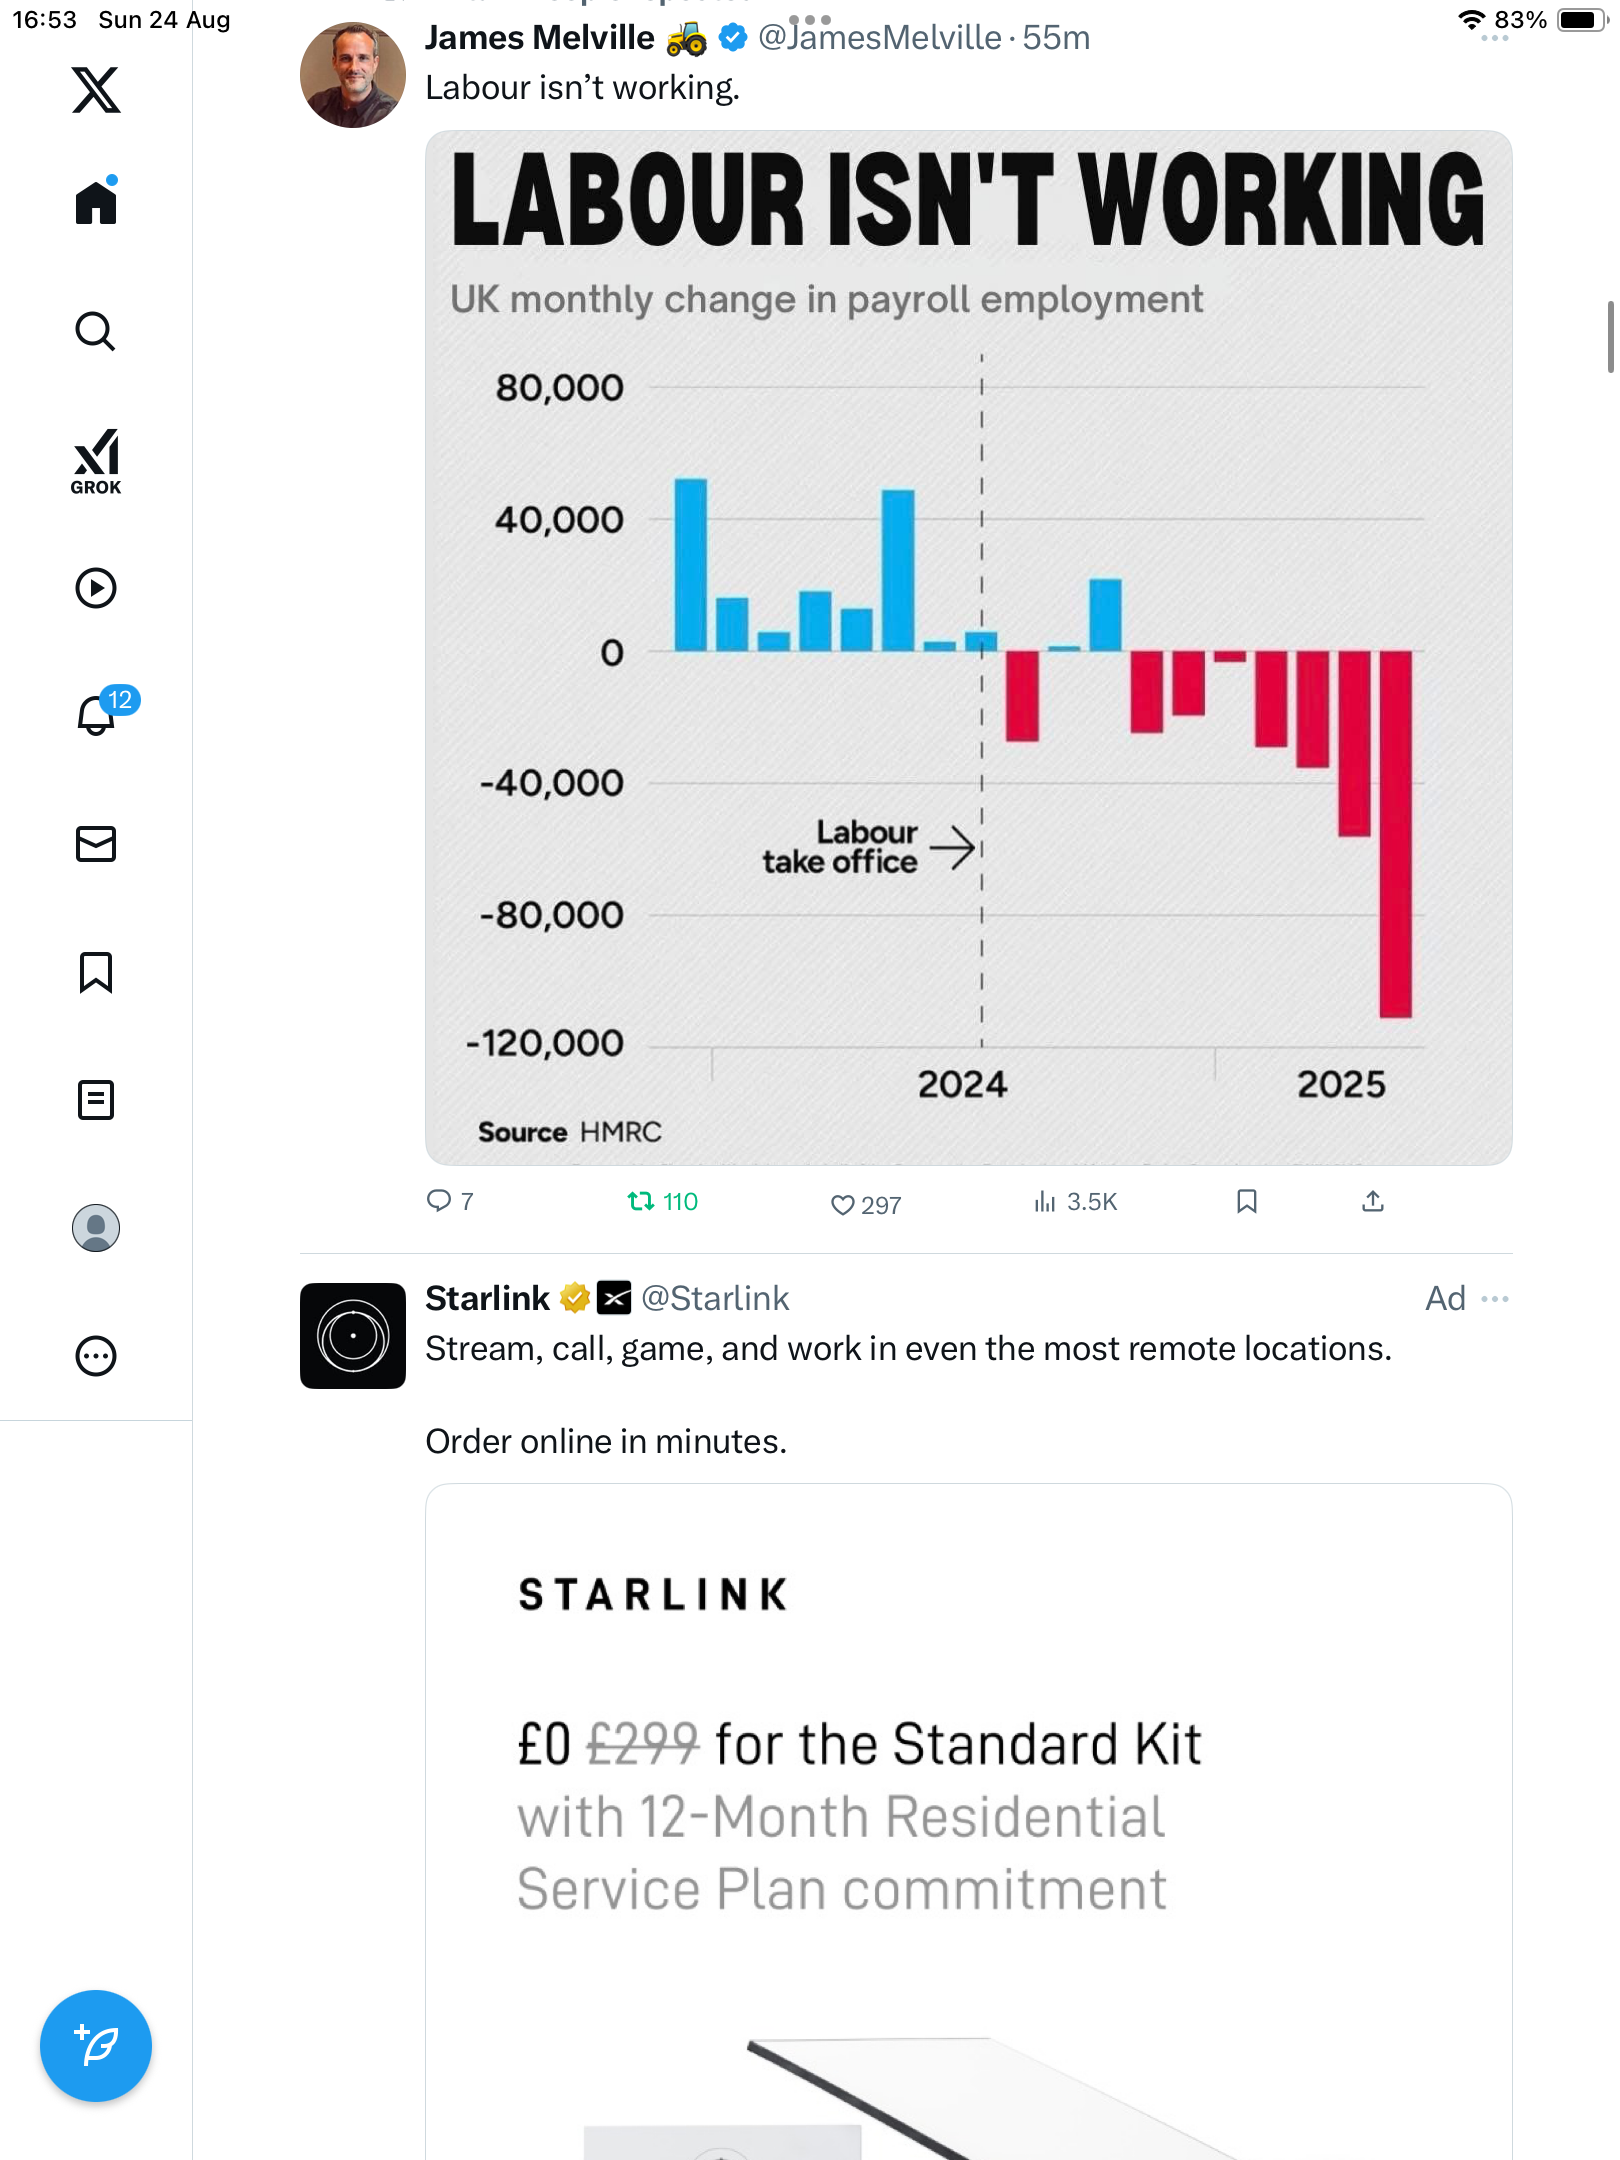Open more options on James Melville post
The width and height of the screenshot is (1620, 2160).
pyautogui.click(x=1495, y=38)
